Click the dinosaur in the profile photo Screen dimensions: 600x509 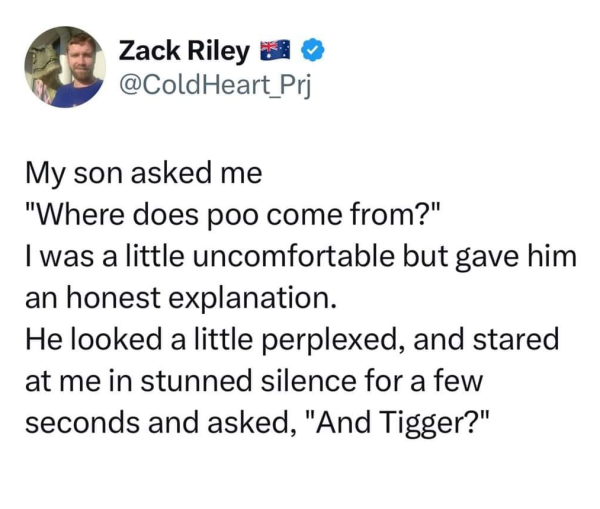click(x=45, y=67)
